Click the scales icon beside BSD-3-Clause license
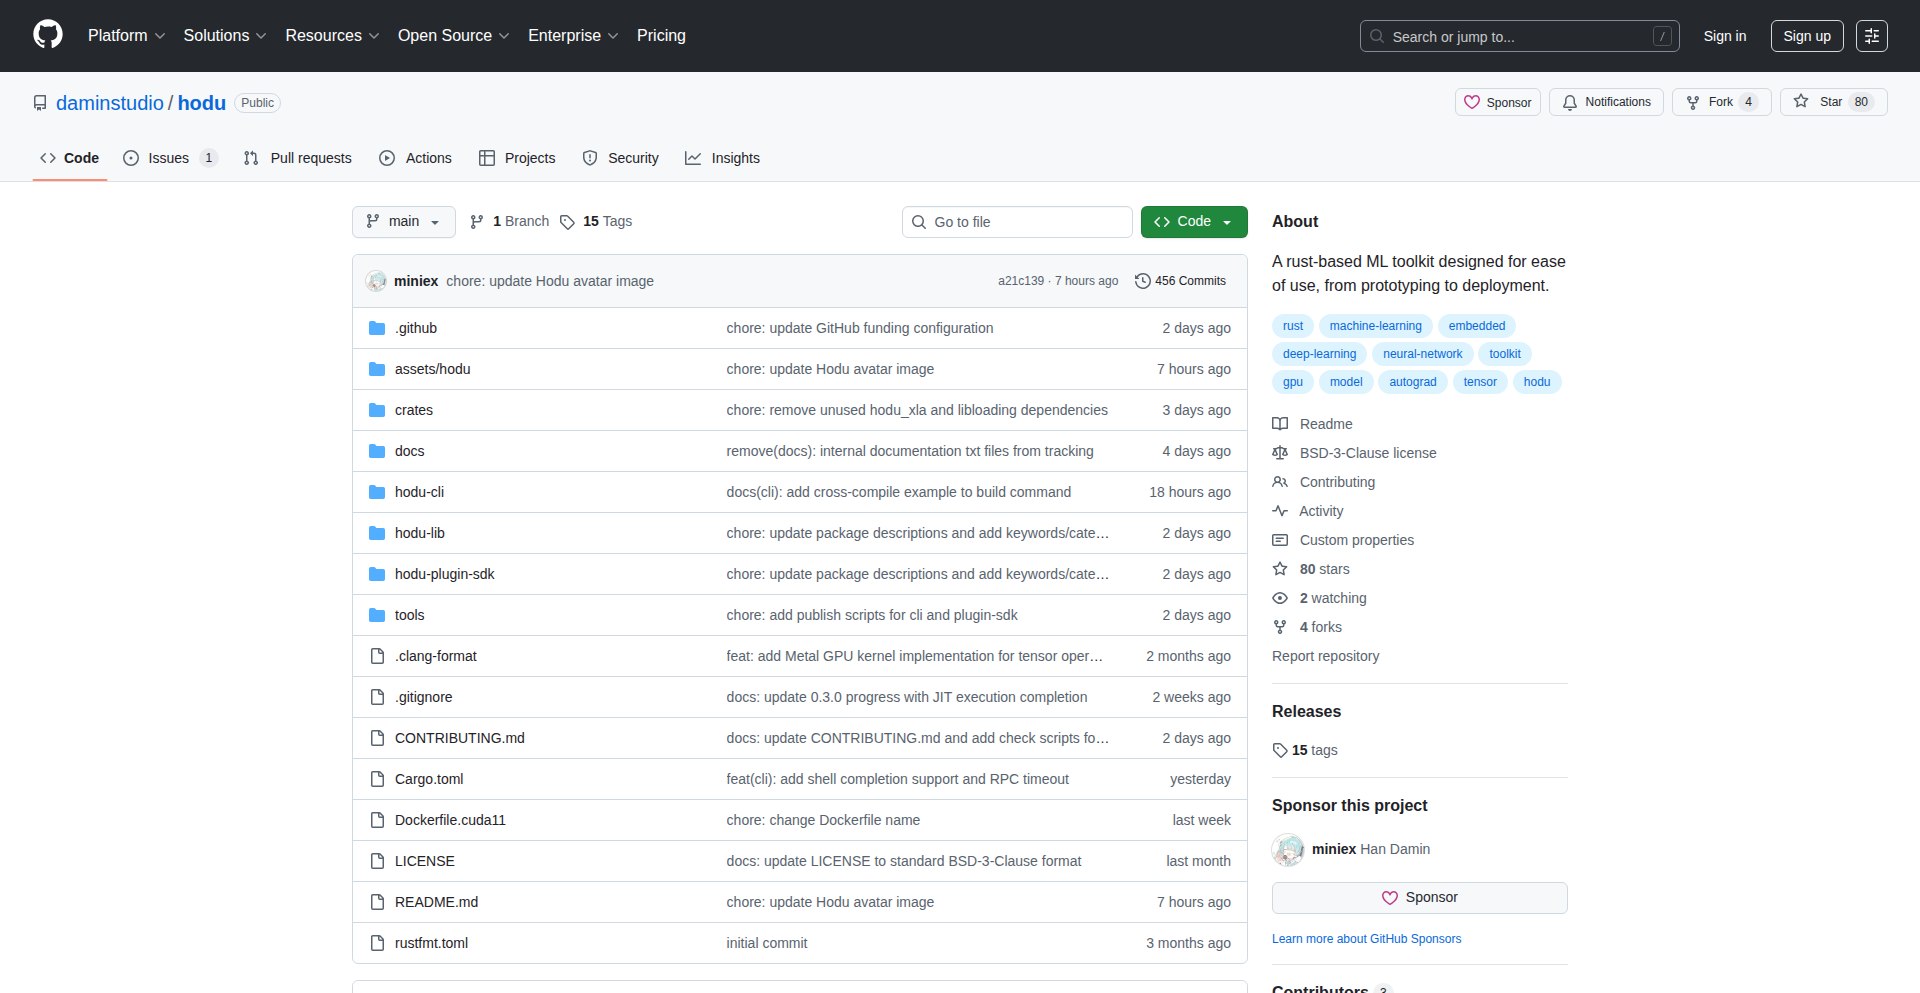Viewport: 1920px width, 993px height. (1280, 453)
